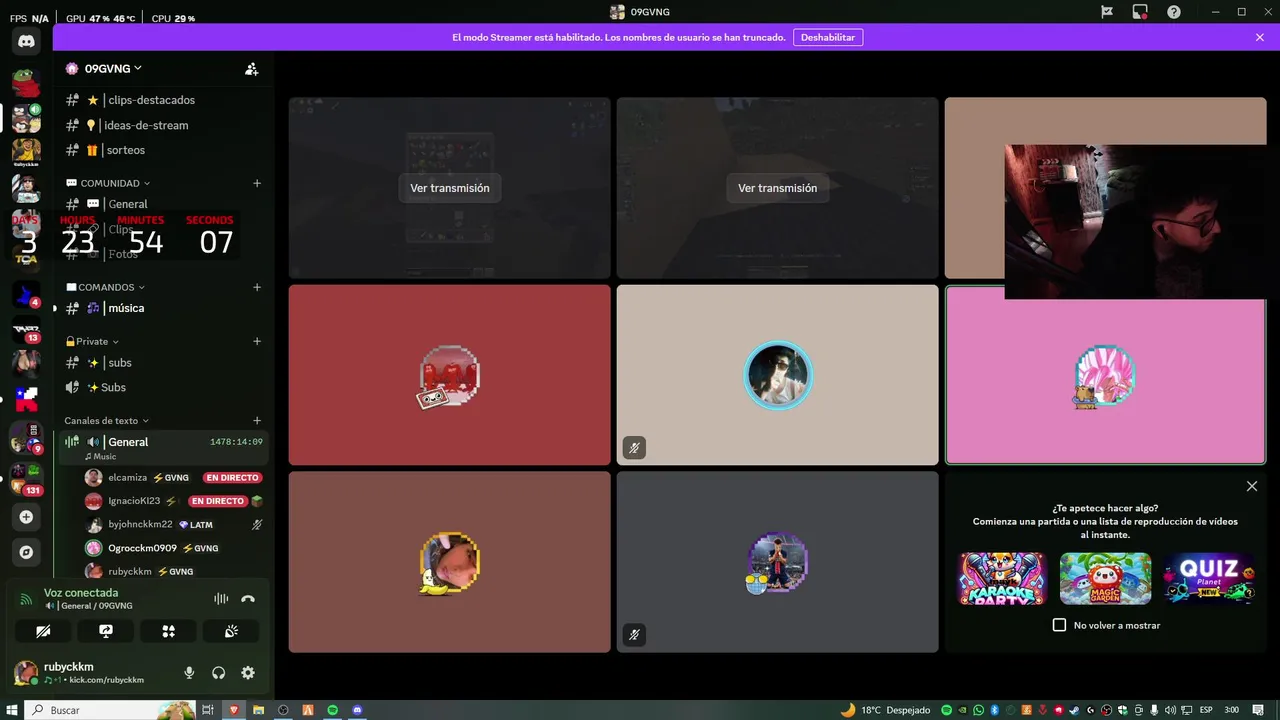This screenshot has height=720, width=1280.
Task: Open the soundboard button in voice panel
Action: click(x=231, y=631)
